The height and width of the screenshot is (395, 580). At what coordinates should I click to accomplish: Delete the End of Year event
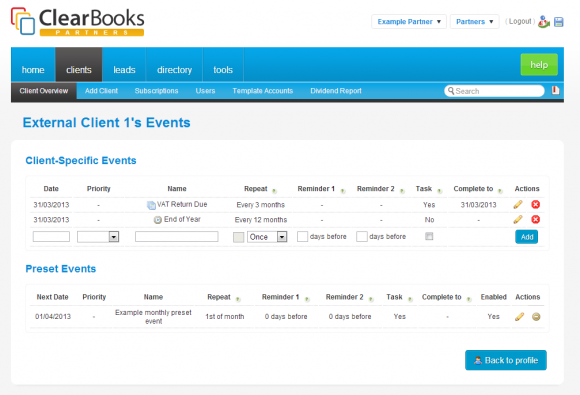[535, 219]
